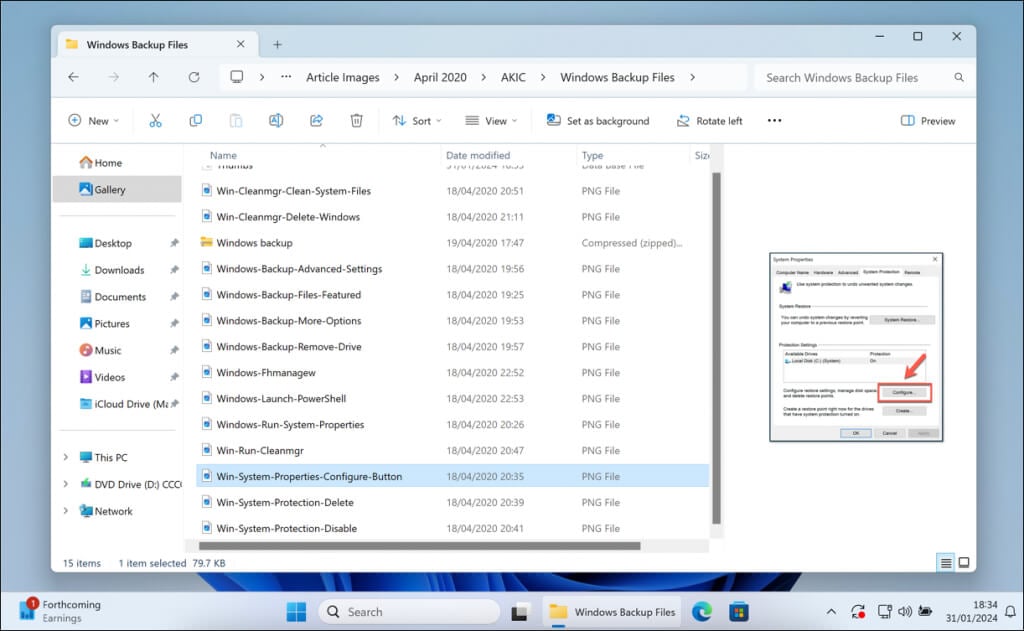Open the add new tab button
1024x631 pixels.
[x=277, y=44]
